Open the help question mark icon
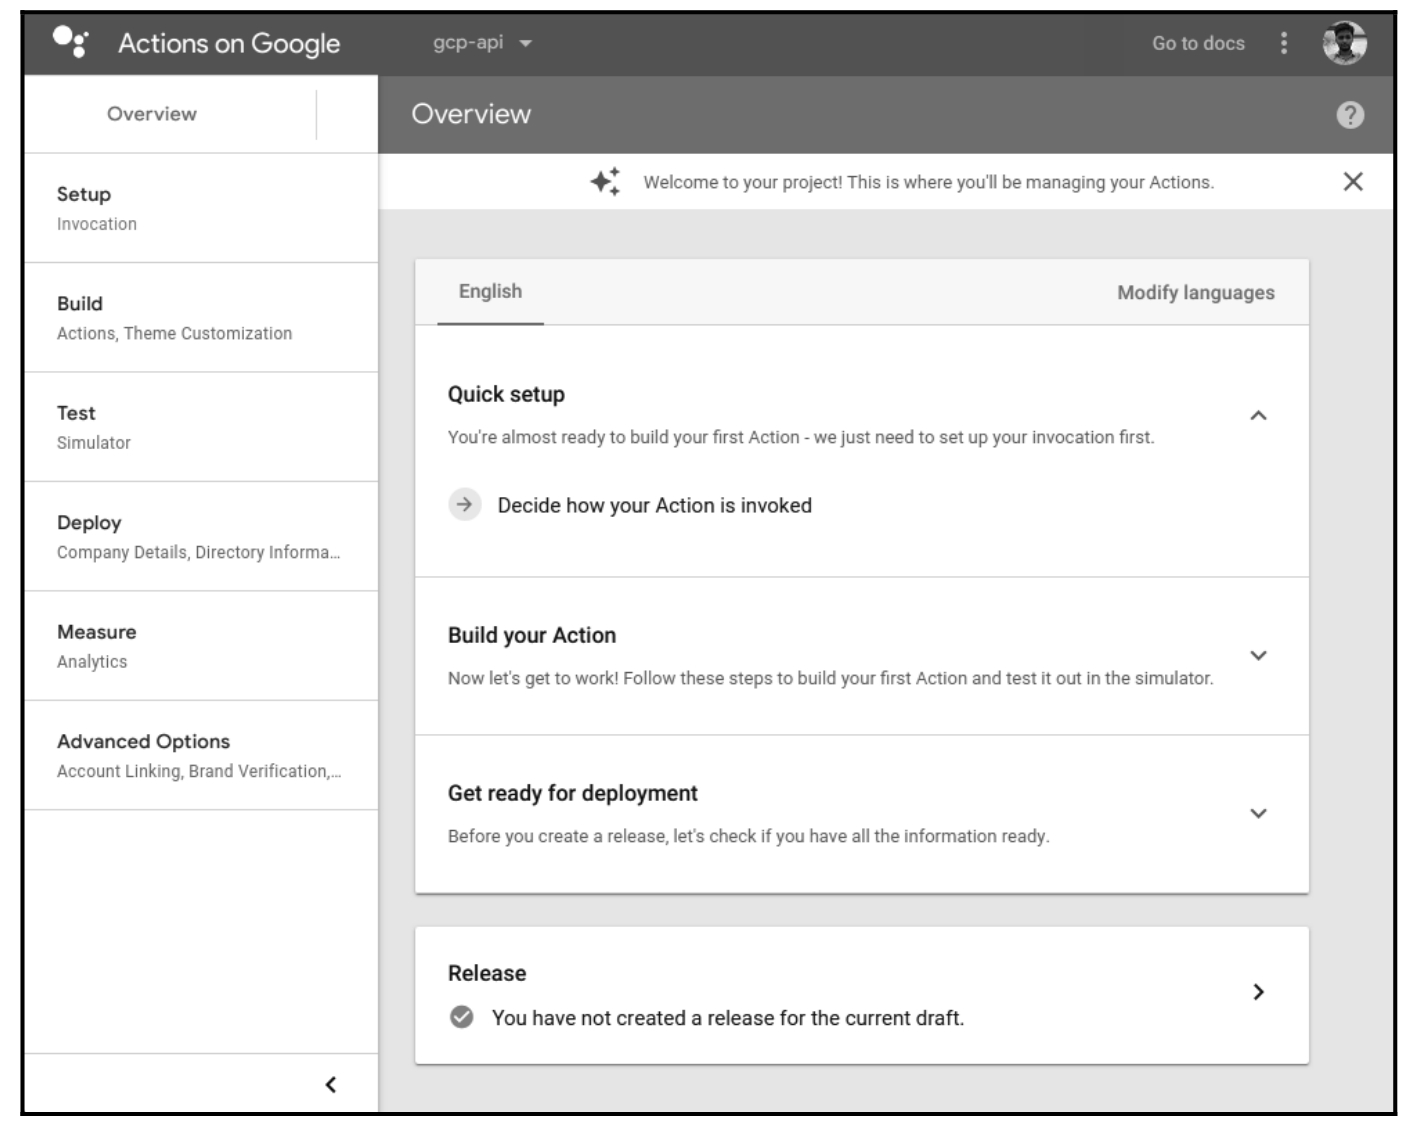1412x1127 pixels. click(1350, 115)
